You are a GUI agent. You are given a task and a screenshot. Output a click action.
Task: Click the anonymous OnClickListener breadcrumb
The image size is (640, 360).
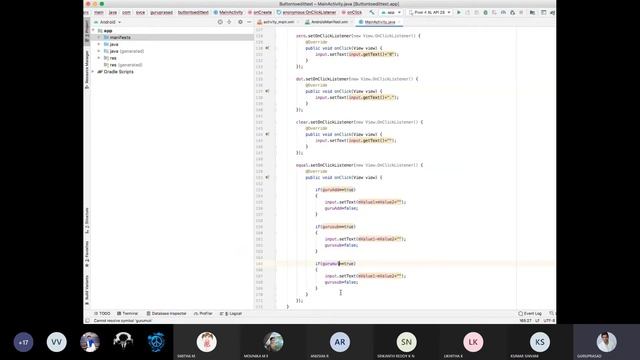tap(307, 12)
